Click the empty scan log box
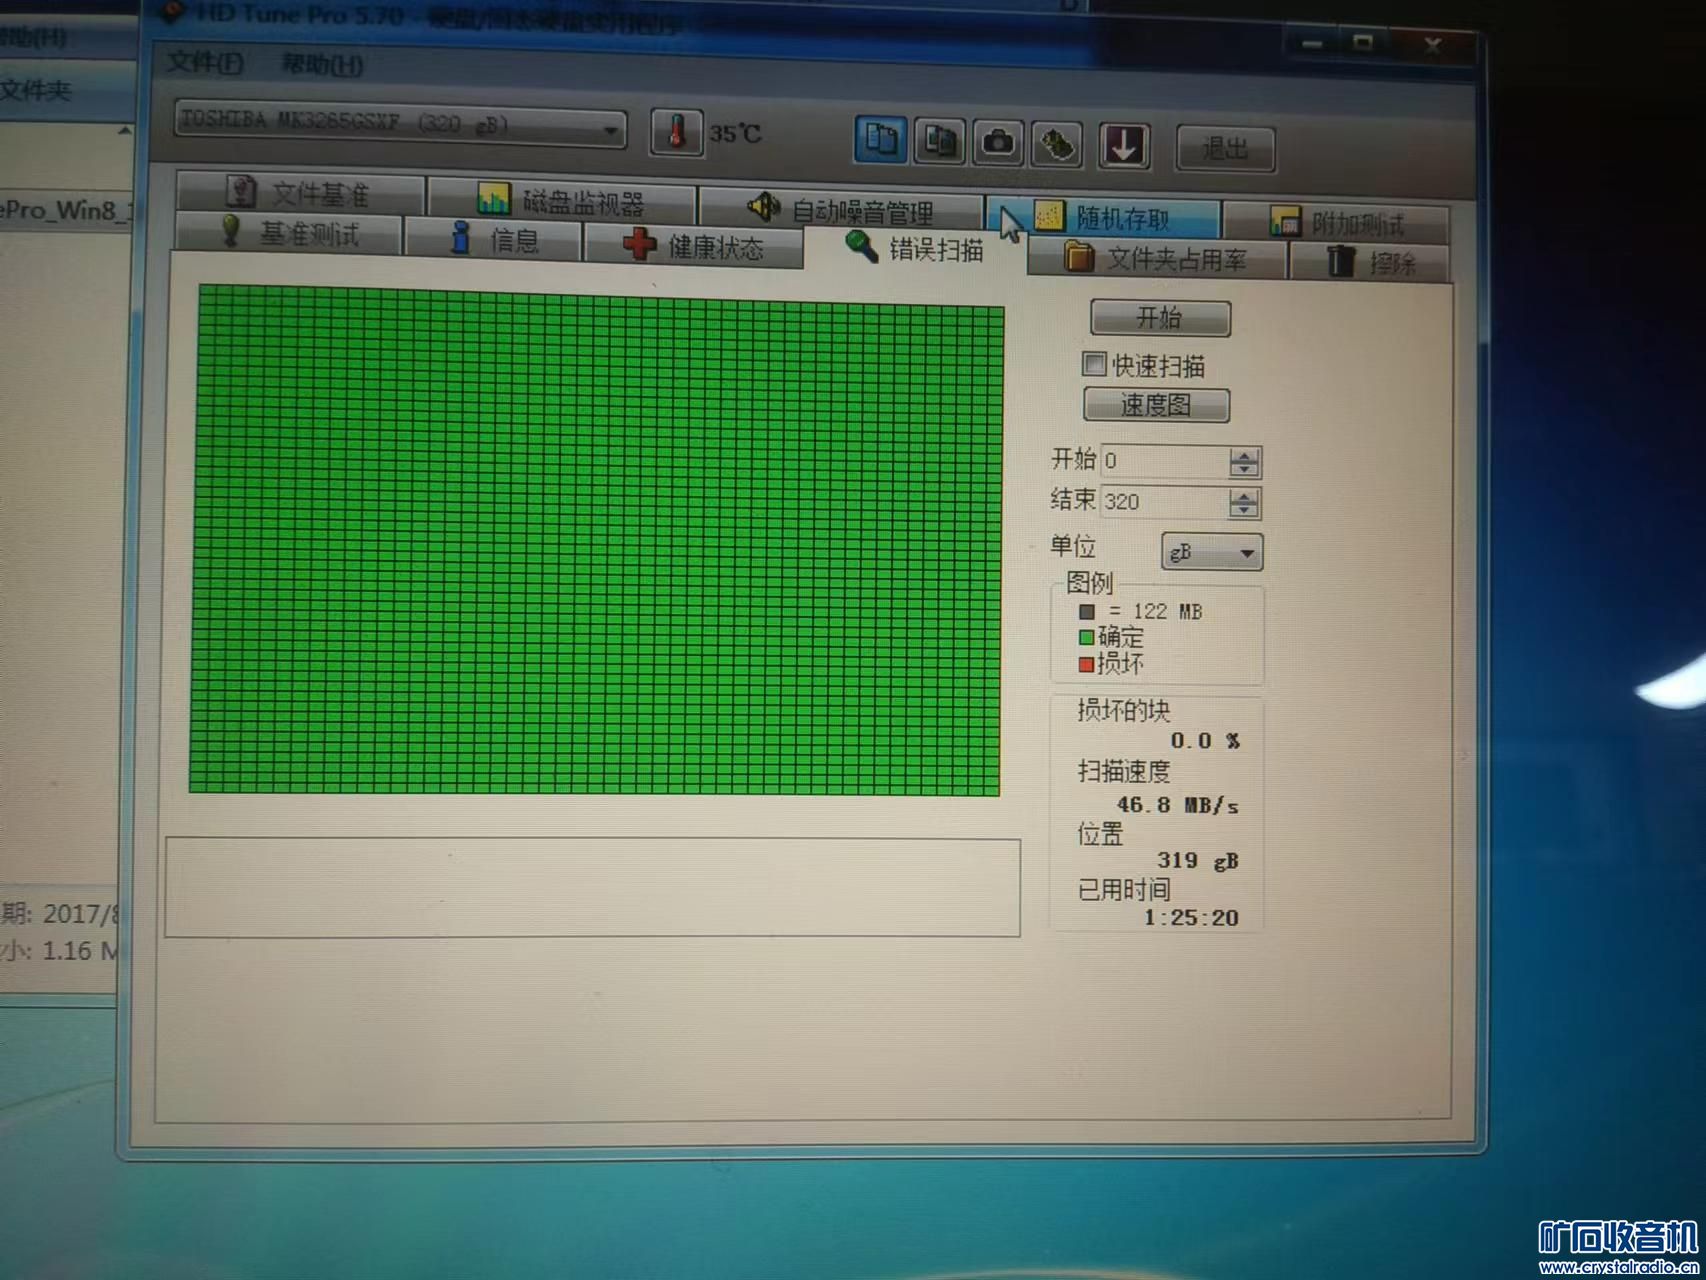The width and height of the screenshot is (1706, 1280). point(593,888)
